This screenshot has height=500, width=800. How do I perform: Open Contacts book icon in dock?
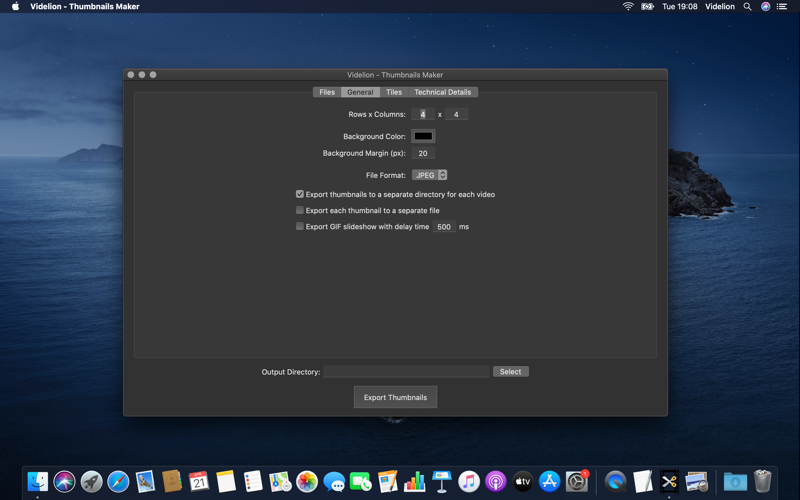(172, 481)
